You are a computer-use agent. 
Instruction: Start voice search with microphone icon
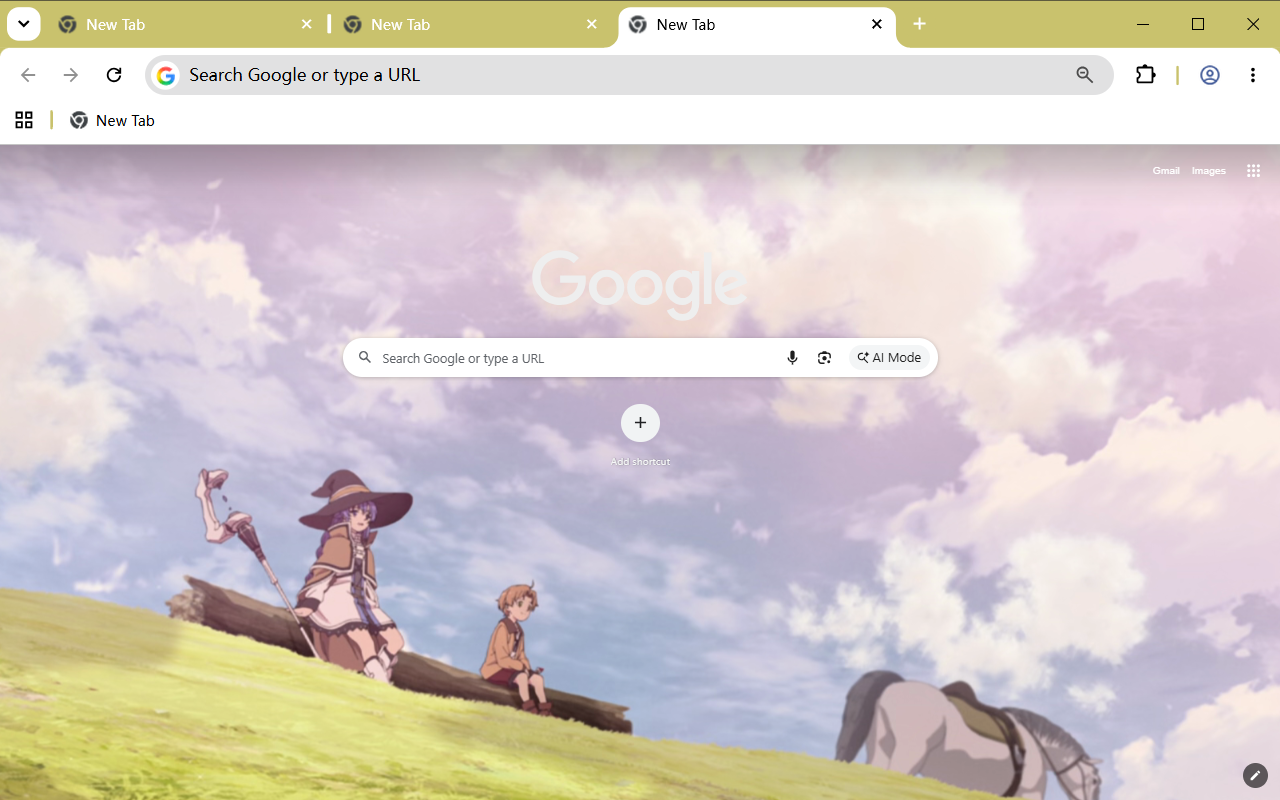792,358
